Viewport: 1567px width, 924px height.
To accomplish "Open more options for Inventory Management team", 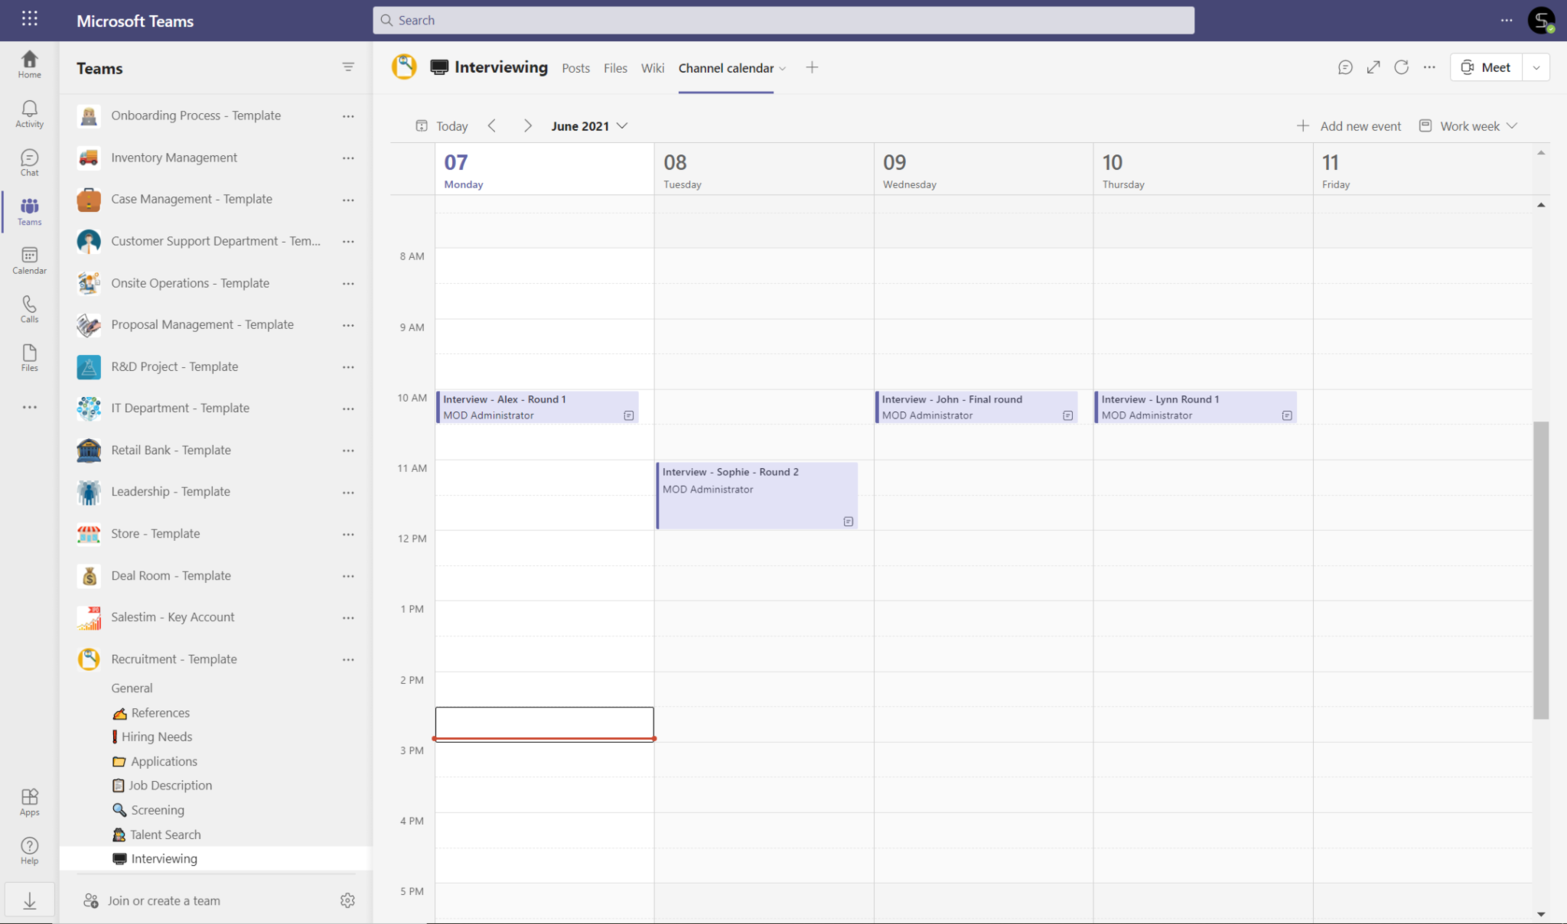I will point(348,158).
